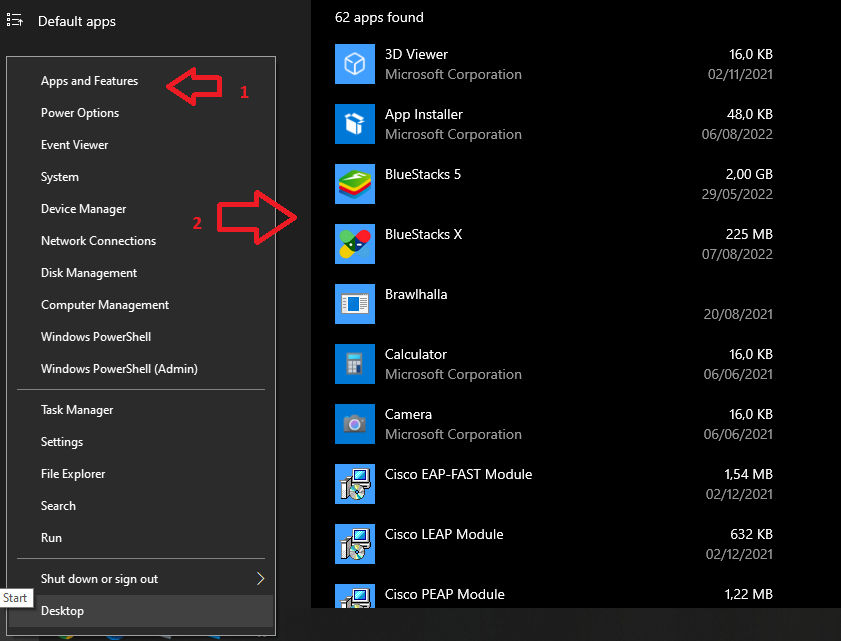Select Desktop at bottom of menu
This screenshot has height=641, width=841.
63,611
